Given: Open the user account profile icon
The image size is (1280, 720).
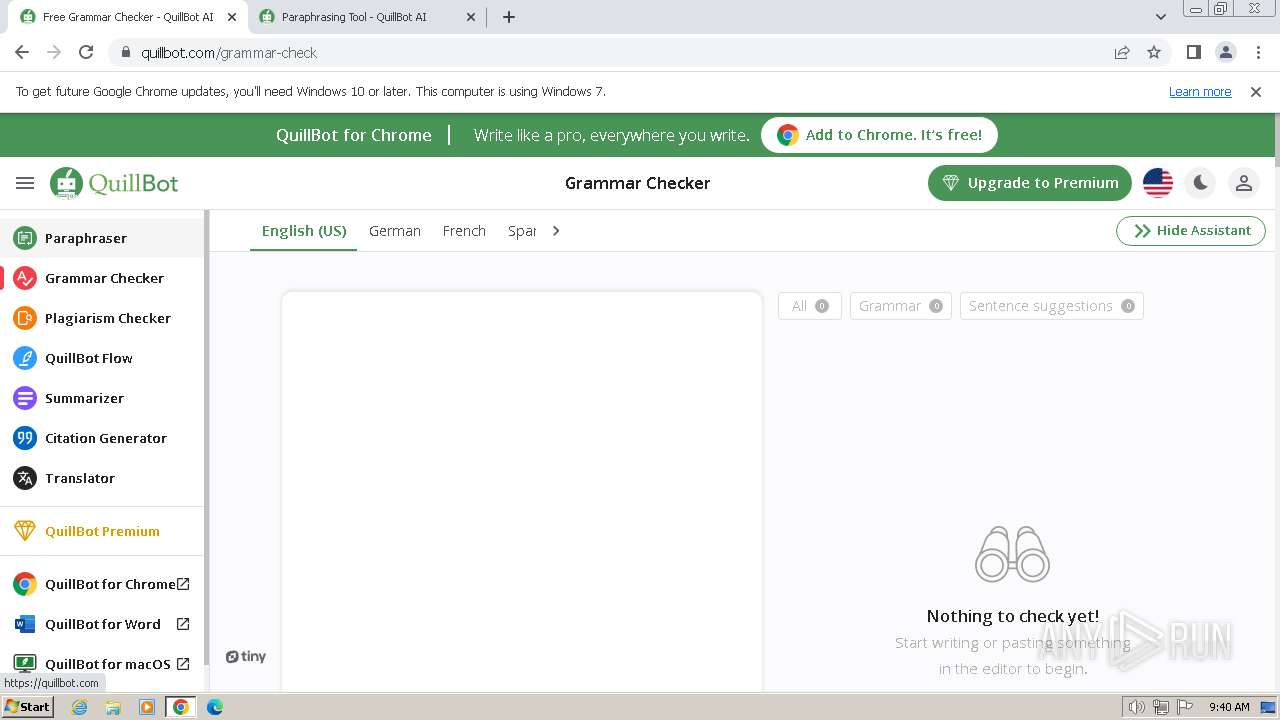Looking at the screenshot, I should 1244,183.
